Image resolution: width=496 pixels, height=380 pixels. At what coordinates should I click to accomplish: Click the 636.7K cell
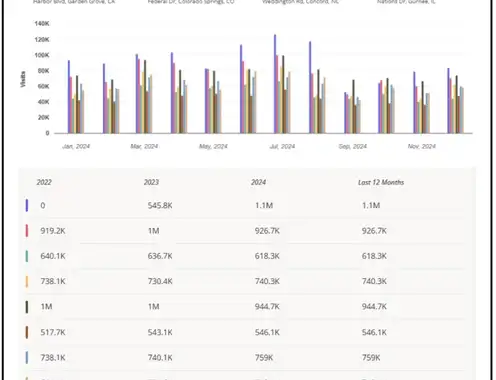(160, 256)
